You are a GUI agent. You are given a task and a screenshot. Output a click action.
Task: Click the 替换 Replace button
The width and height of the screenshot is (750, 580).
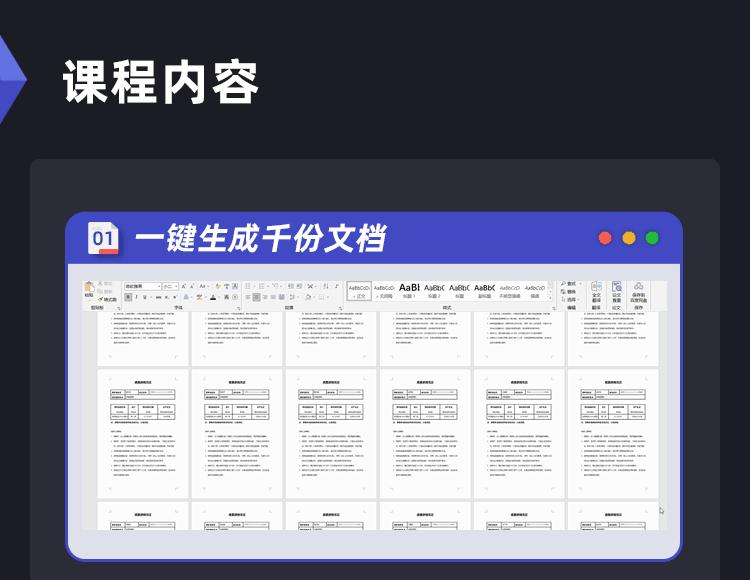[x=568, y=292]
